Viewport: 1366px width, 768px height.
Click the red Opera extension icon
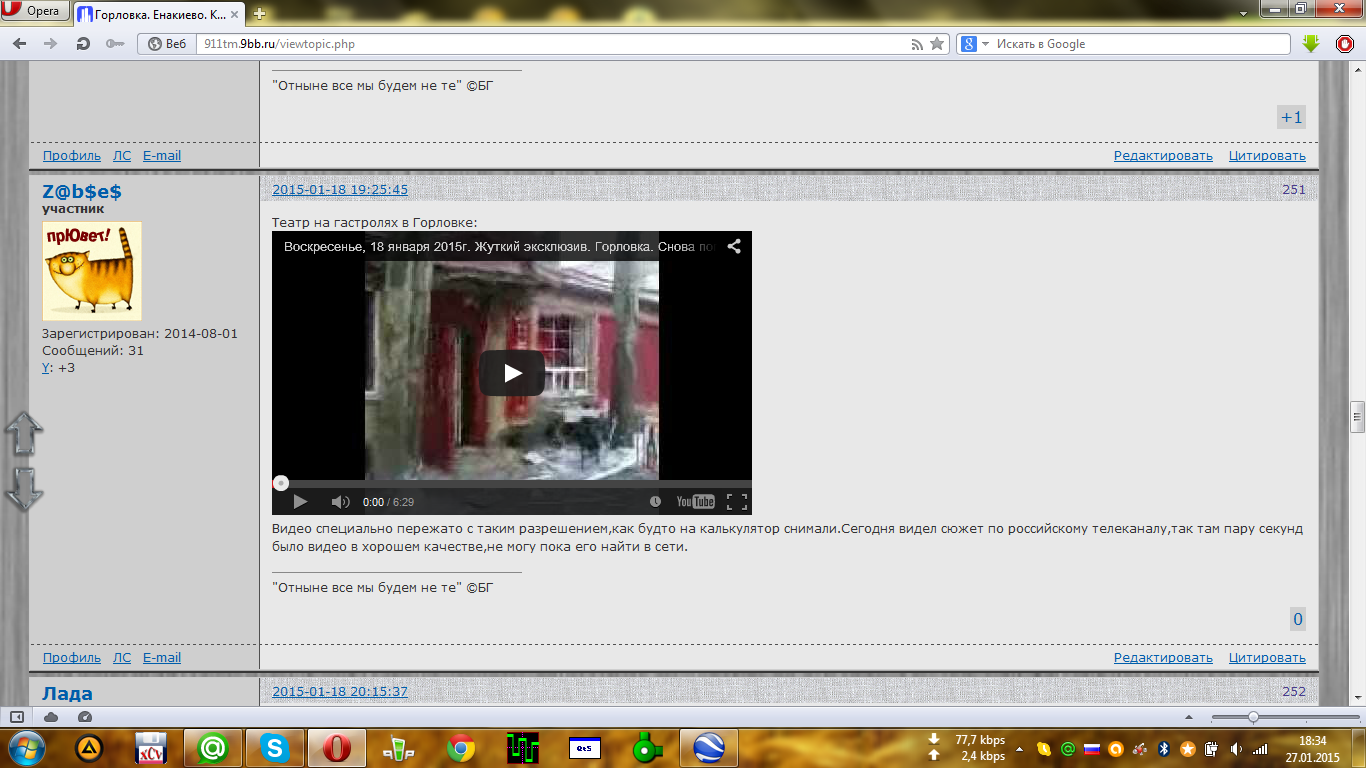tap(1345, 44)
